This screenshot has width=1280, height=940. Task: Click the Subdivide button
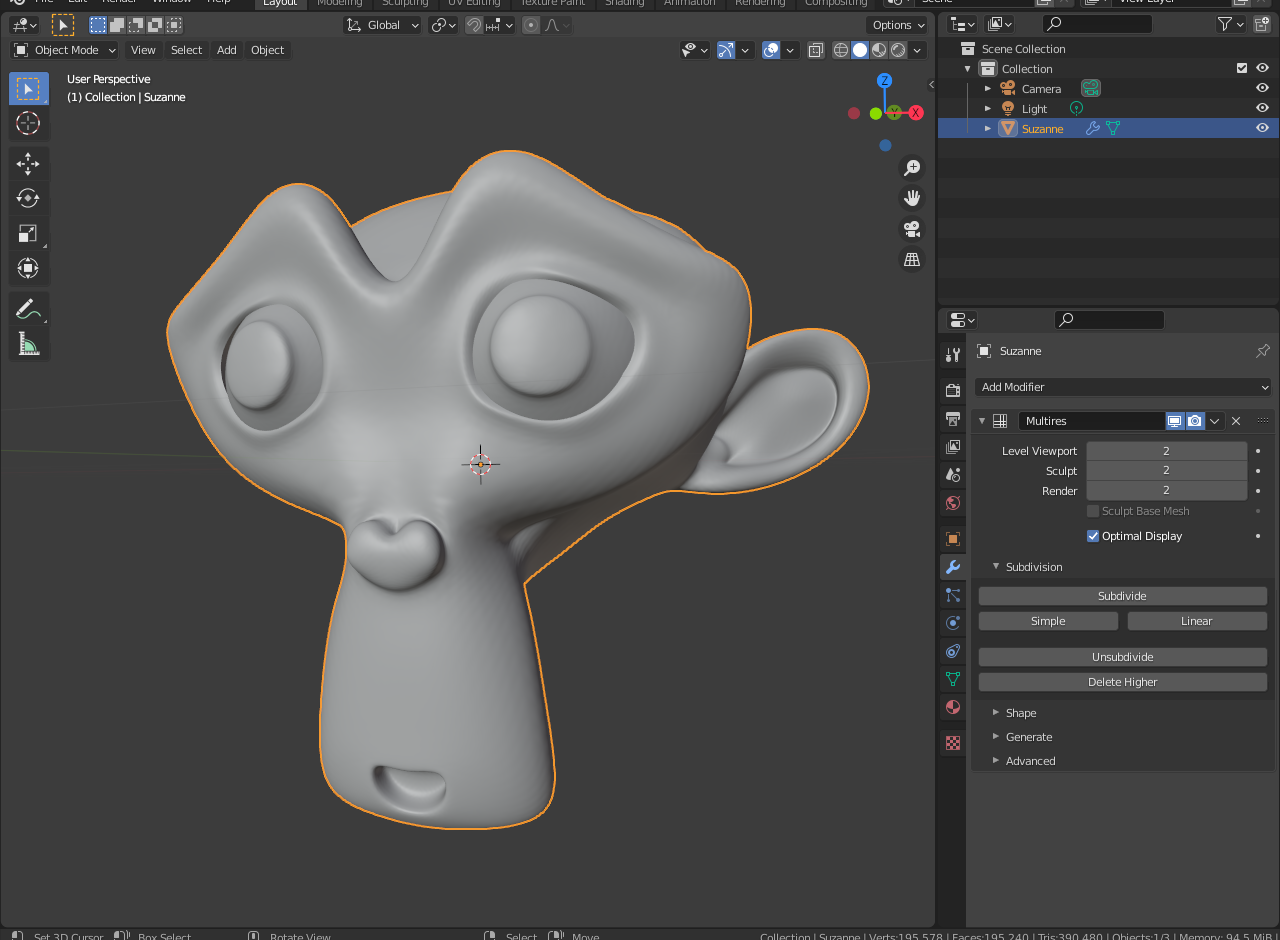[1122, 596]
